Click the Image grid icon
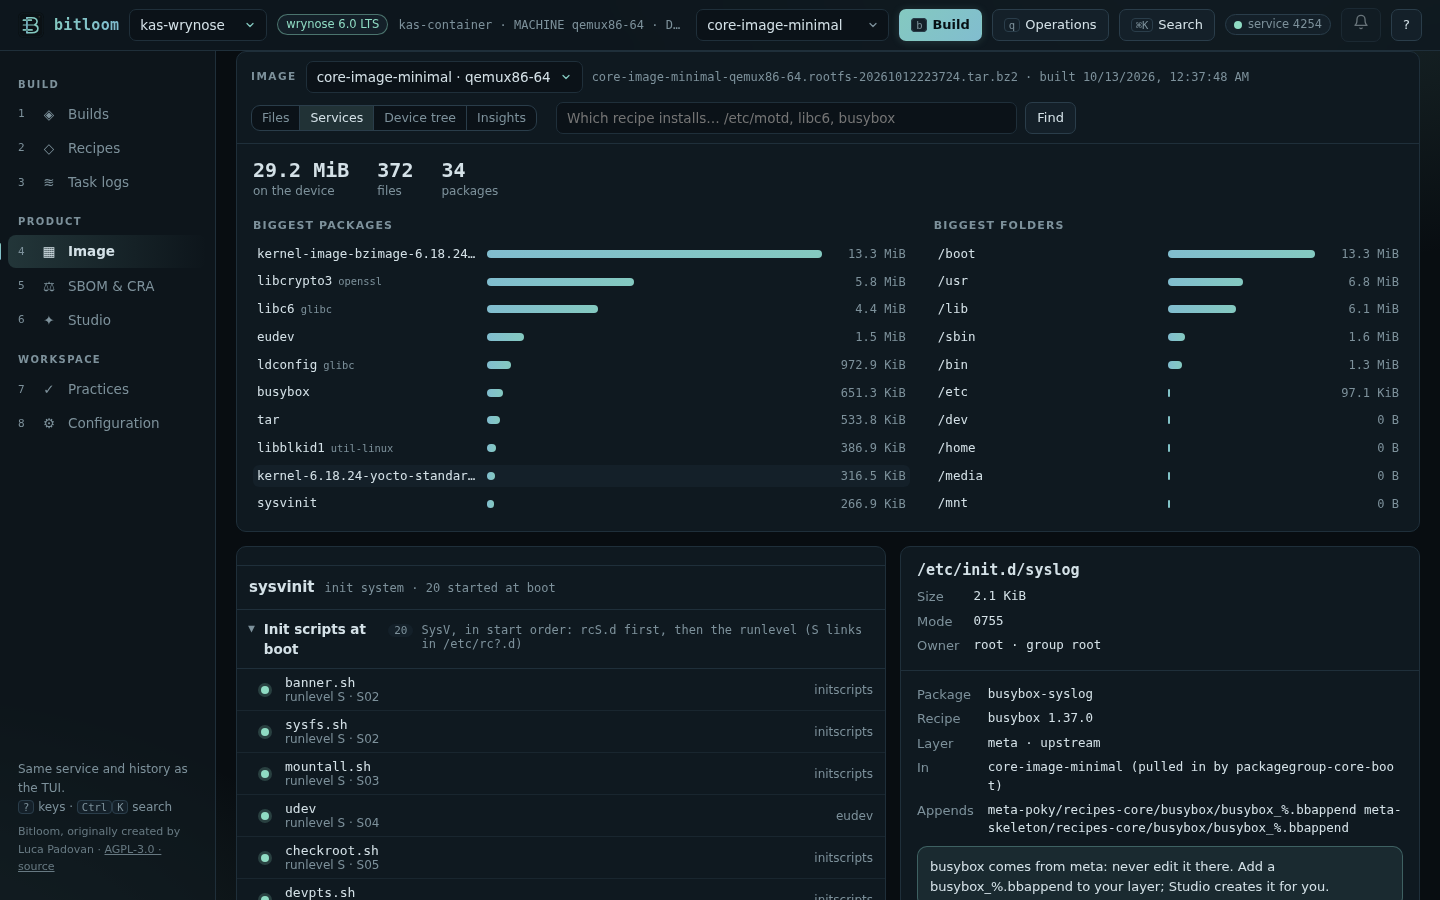Image resolution: width=1440 pixels, height=900 pixels. tap(49, 252)
